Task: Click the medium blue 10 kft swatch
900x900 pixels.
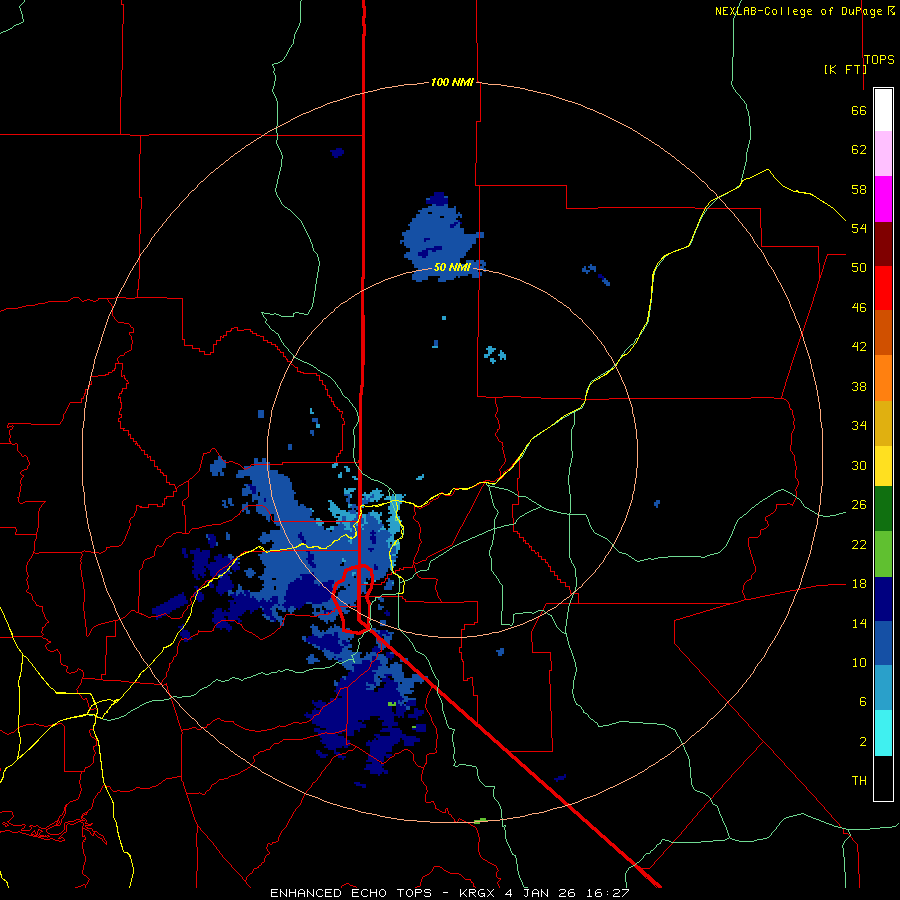Action: point(883,643)
